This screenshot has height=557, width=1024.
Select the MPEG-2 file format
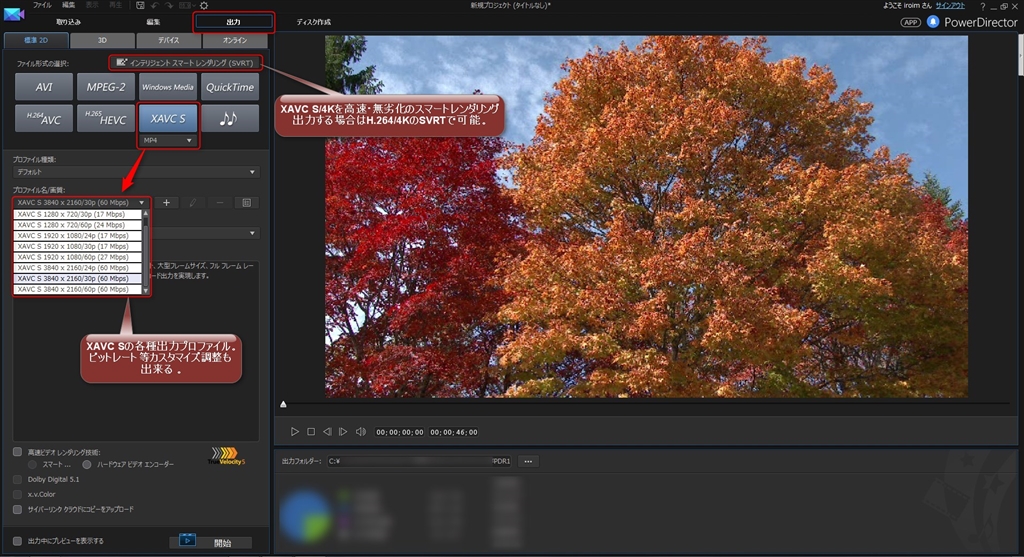106,87
